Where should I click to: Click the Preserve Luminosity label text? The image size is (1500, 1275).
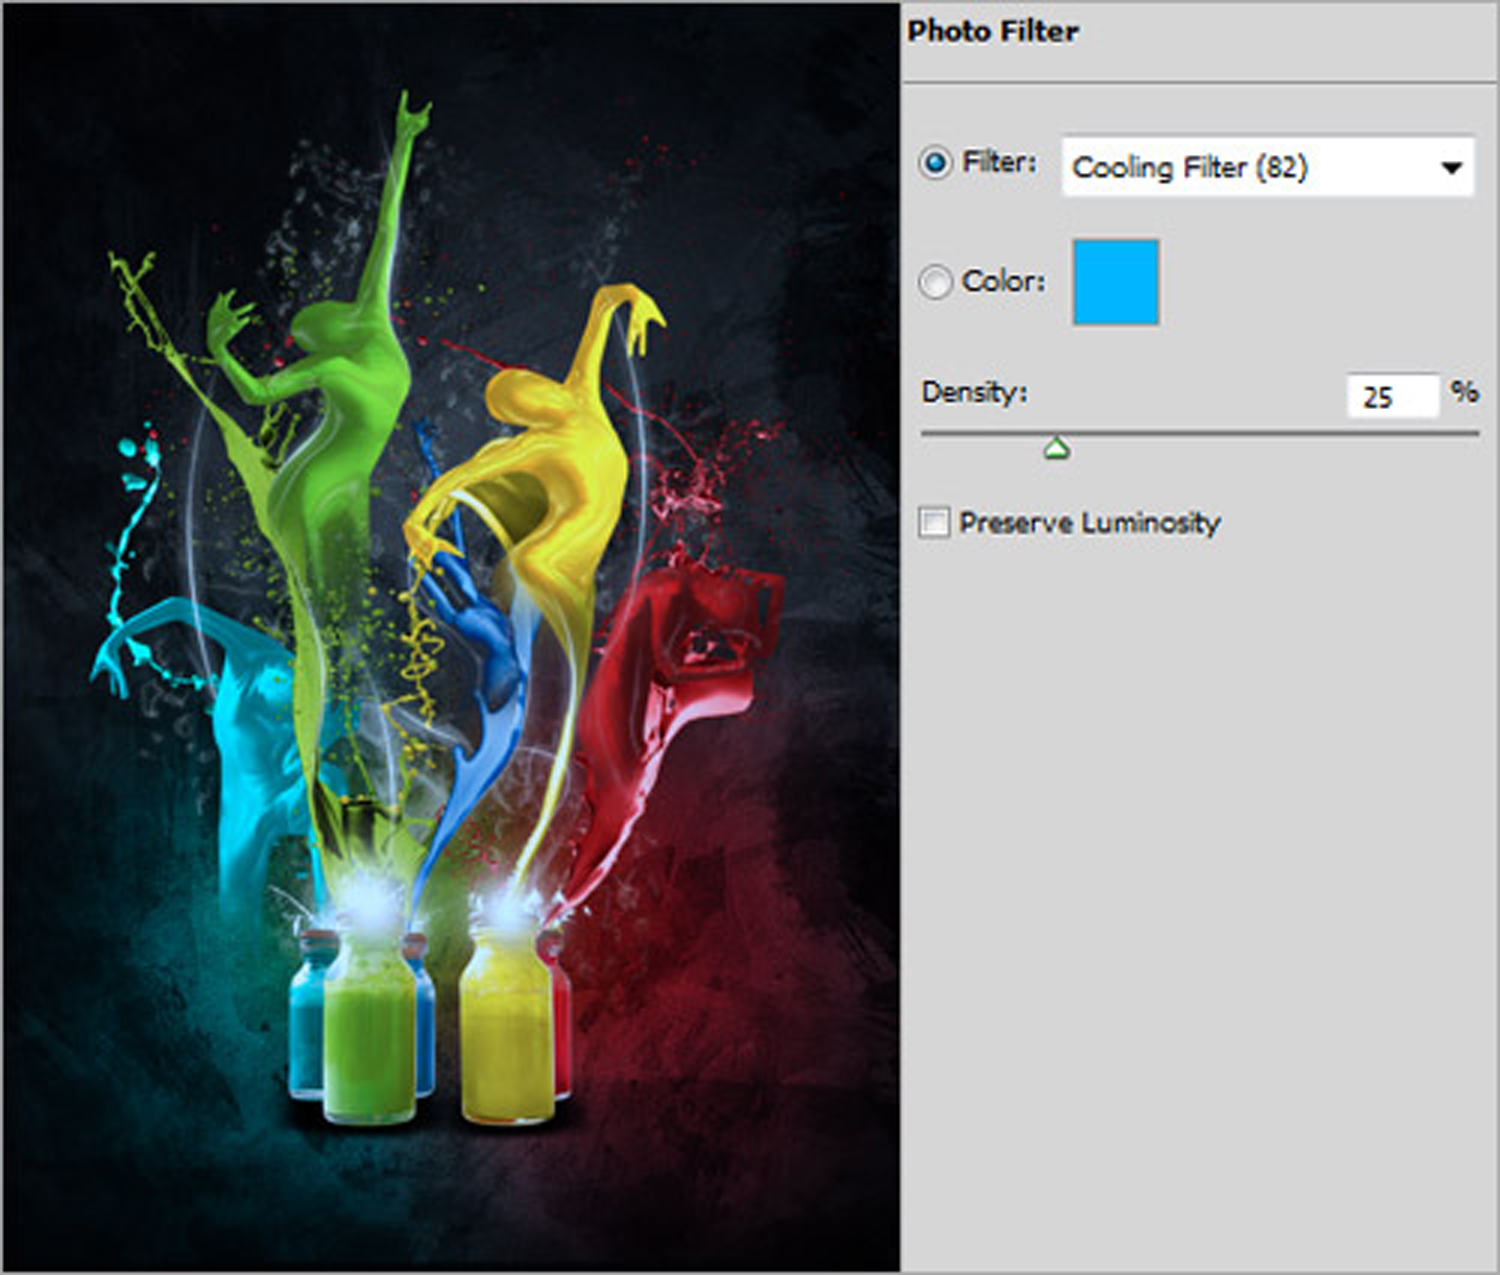[1089, 522]
